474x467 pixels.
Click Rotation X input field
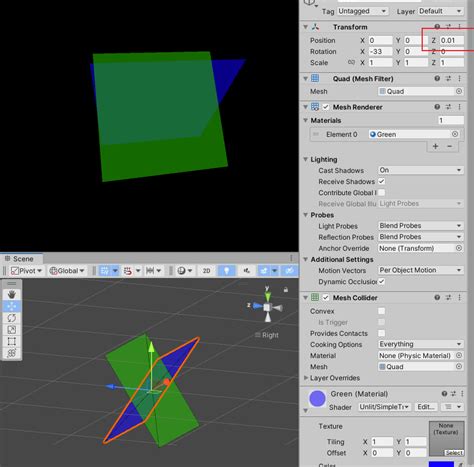point(381,51)
